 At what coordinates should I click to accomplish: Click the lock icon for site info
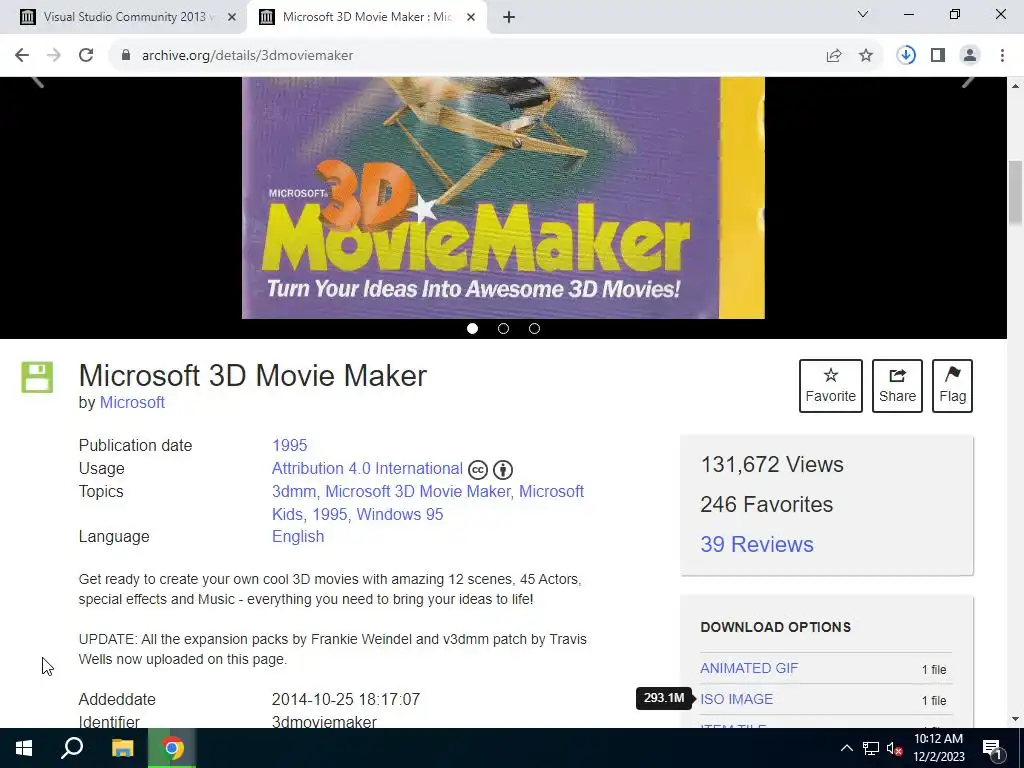coord(126,56)
